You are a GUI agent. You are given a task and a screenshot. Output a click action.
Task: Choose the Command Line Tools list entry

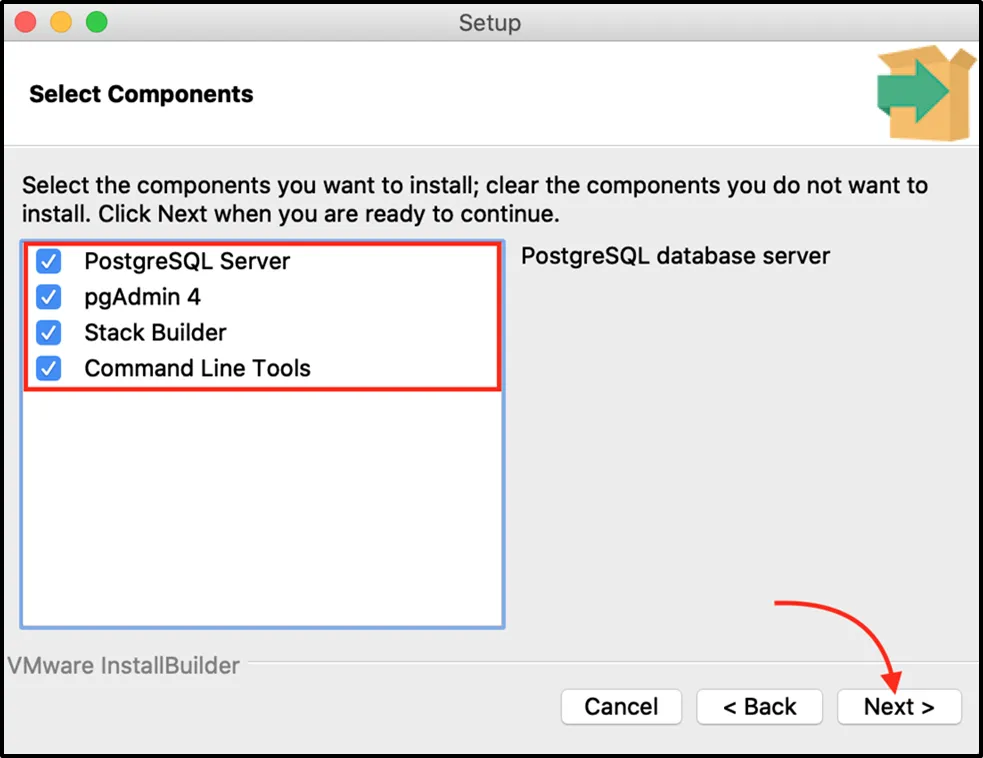coord(197,368)
